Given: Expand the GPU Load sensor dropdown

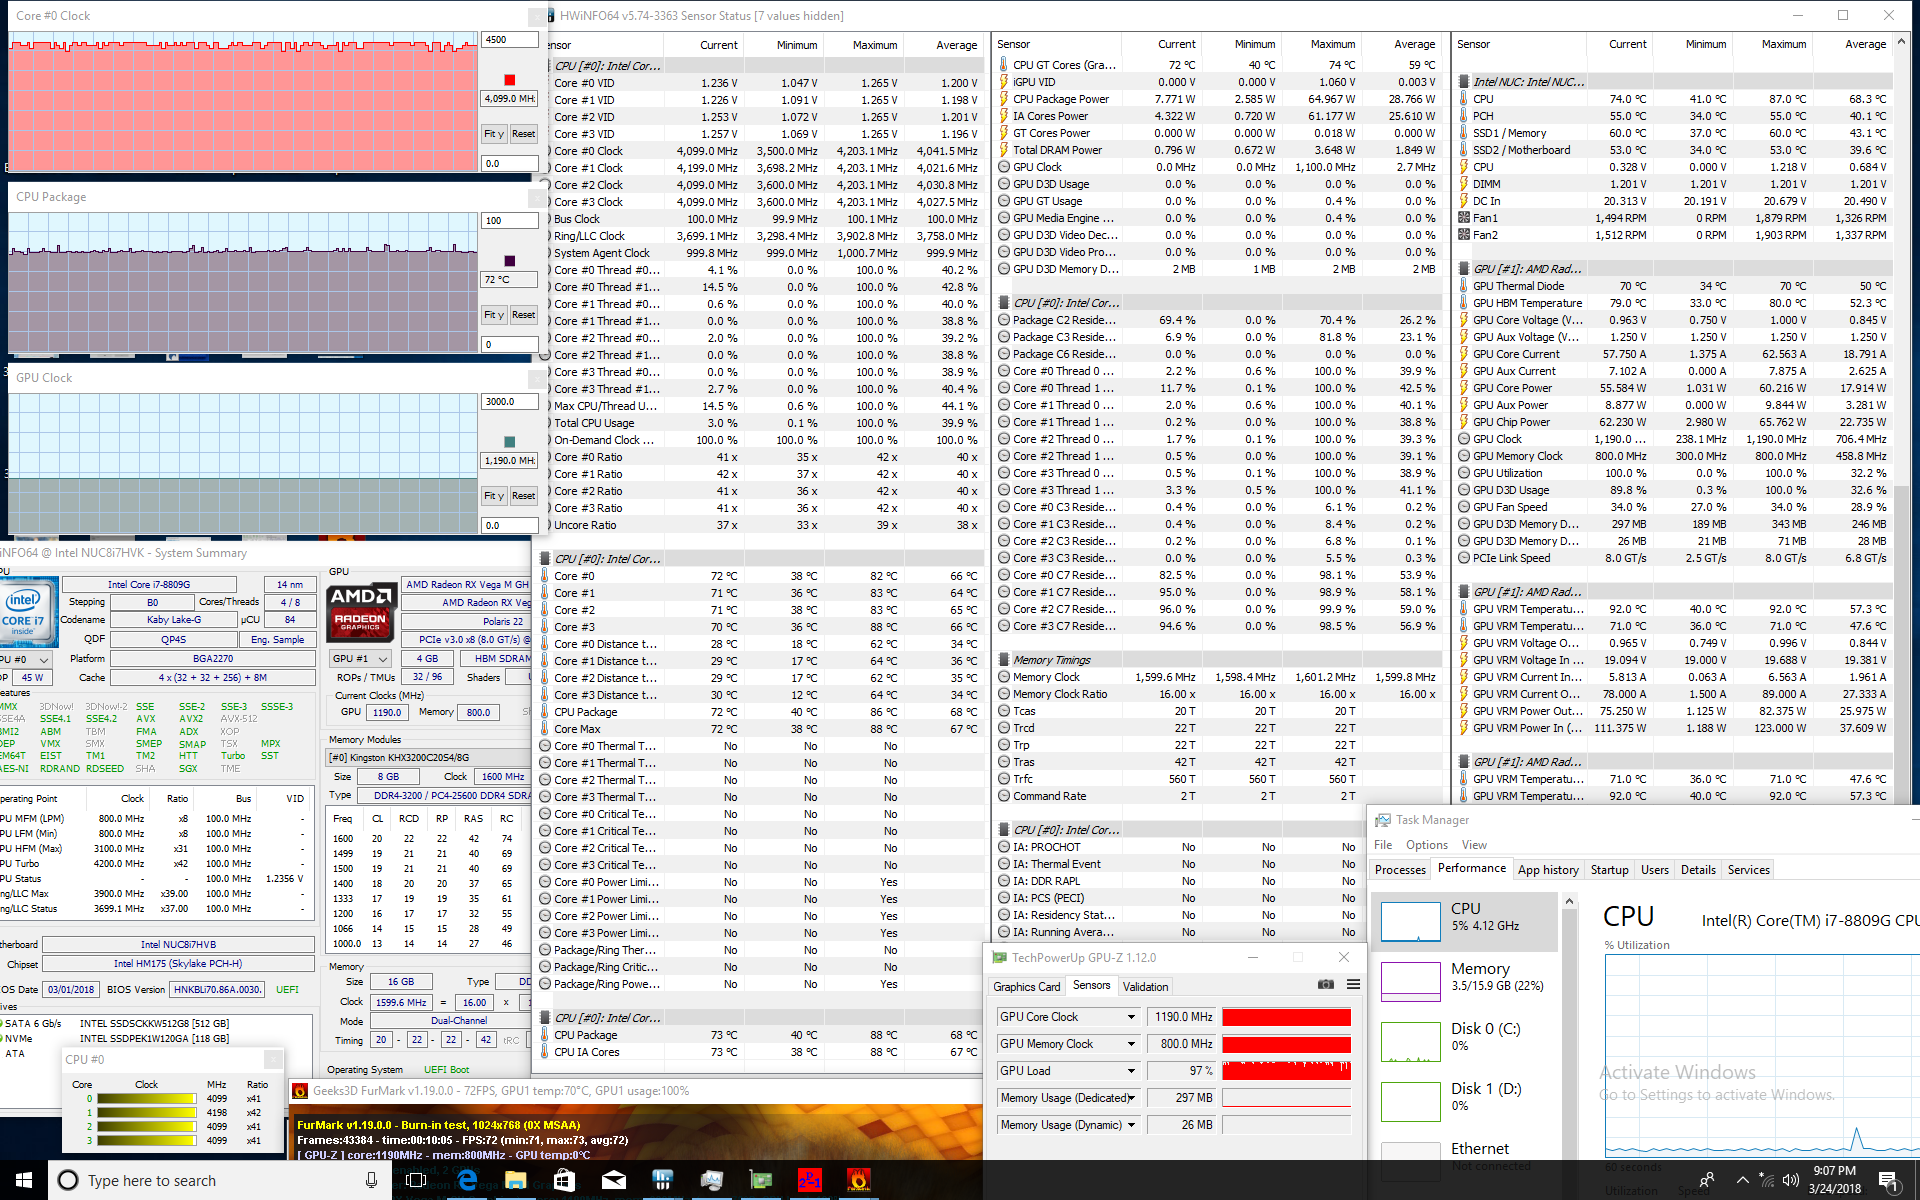Looking at the screenshot, I should tap(1131, 1071).
